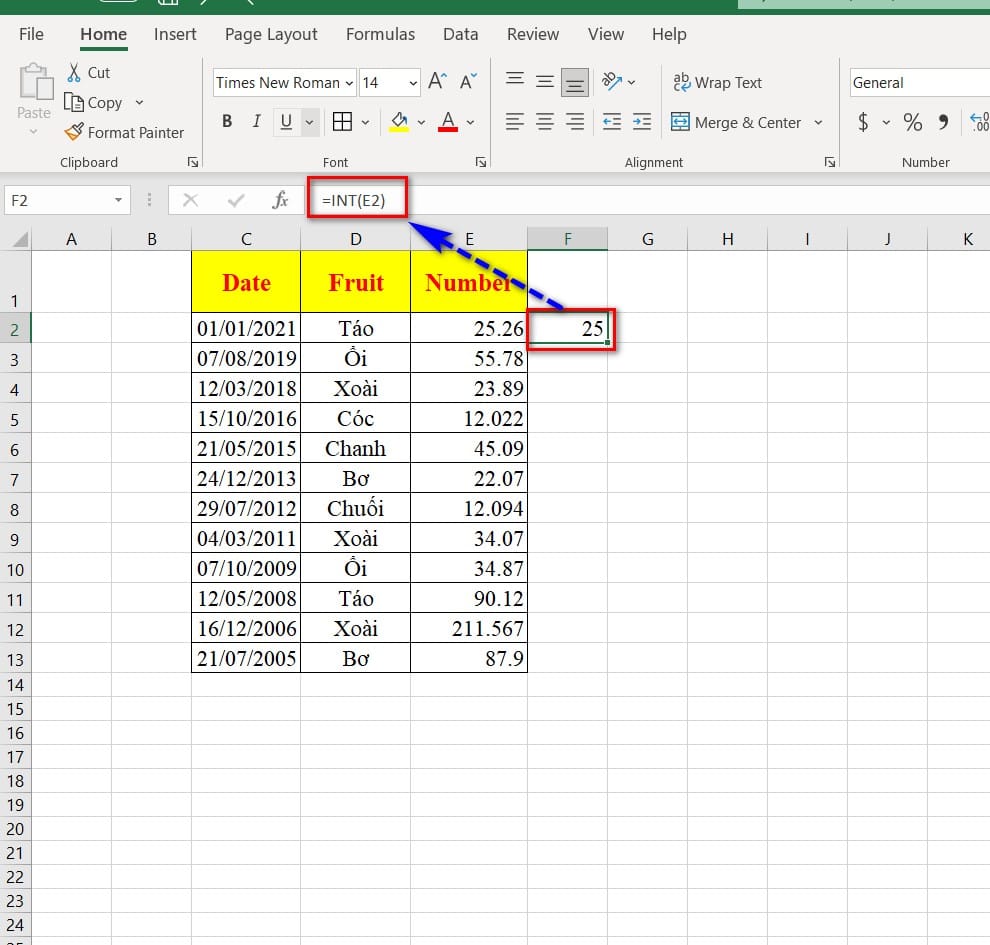Select column header G

coord(647,239)
